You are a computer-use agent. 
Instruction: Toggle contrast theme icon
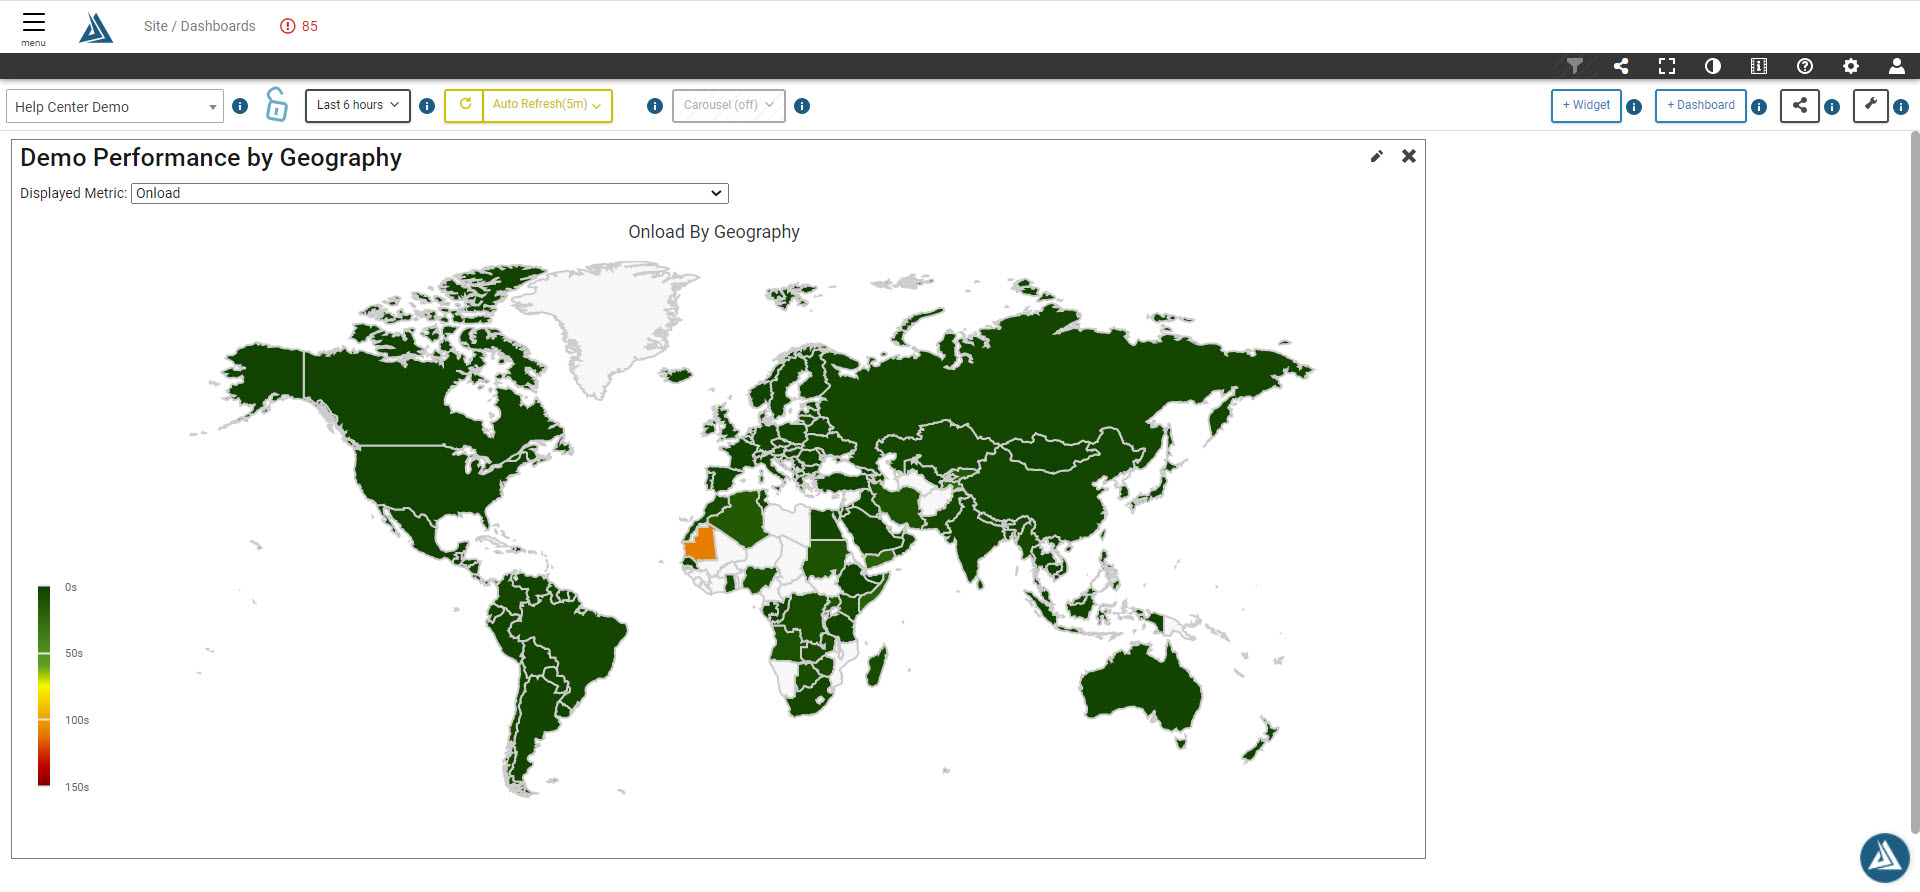coord(1713,66)
